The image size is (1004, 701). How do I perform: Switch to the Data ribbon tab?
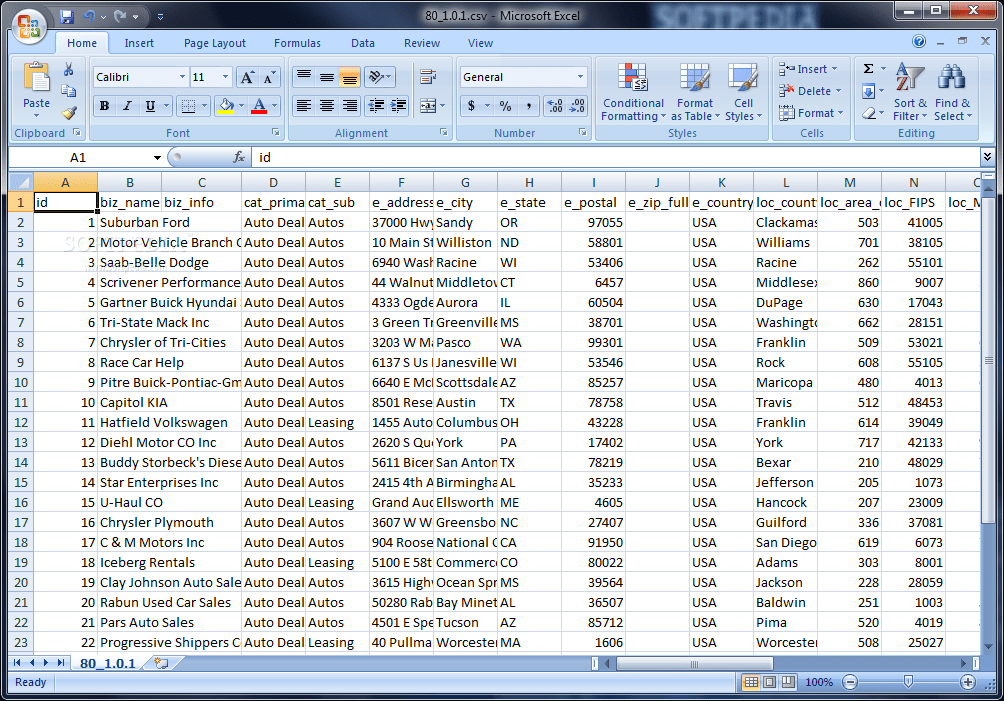pos(361,43)
